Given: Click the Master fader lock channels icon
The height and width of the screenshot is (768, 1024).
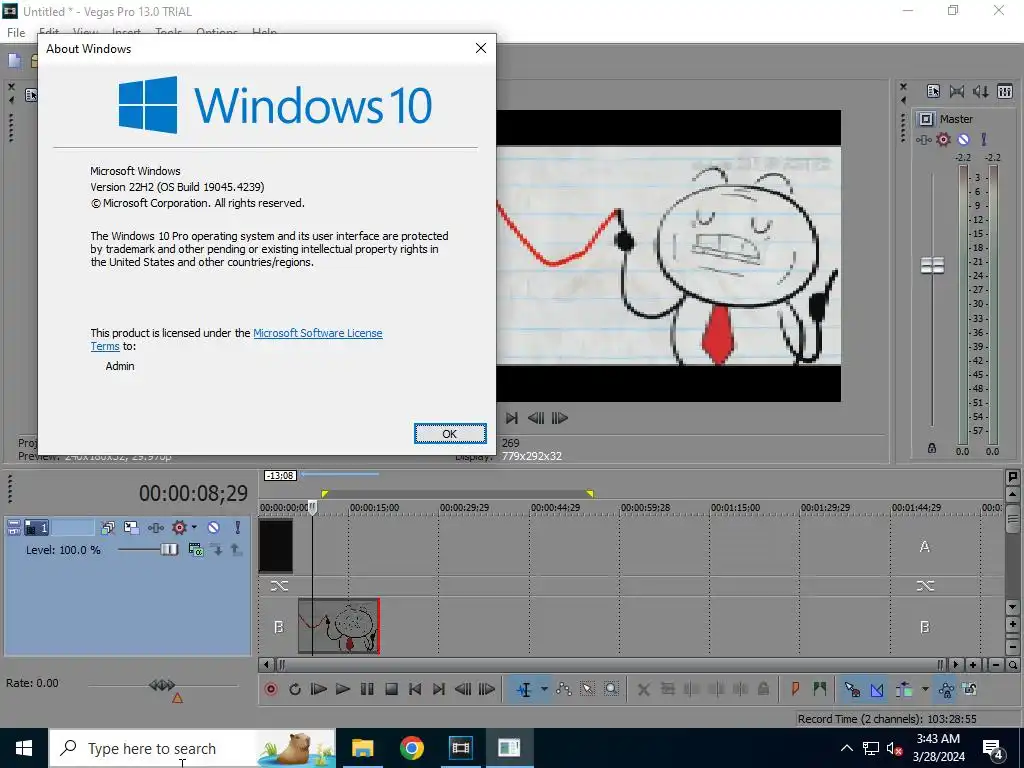Looking at the screenshot, I should coord(932,448).
